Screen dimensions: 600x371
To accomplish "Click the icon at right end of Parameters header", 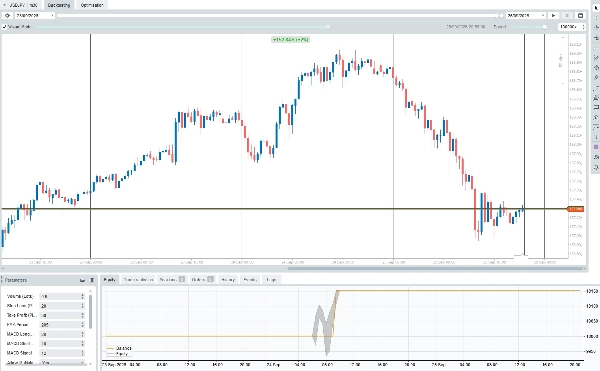I will point(92,280).
